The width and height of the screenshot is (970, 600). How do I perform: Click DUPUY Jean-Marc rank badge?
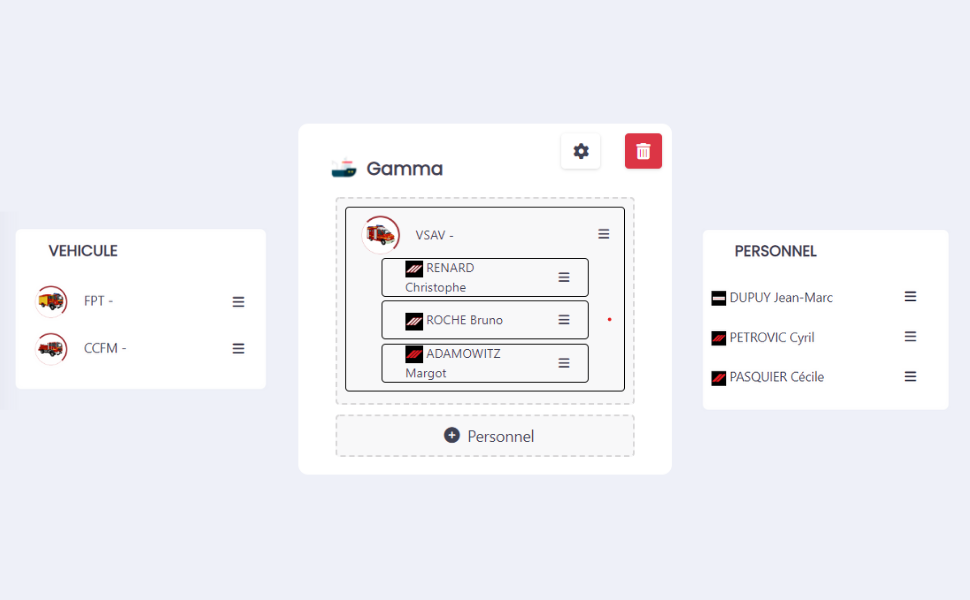[x=718, y=299]
